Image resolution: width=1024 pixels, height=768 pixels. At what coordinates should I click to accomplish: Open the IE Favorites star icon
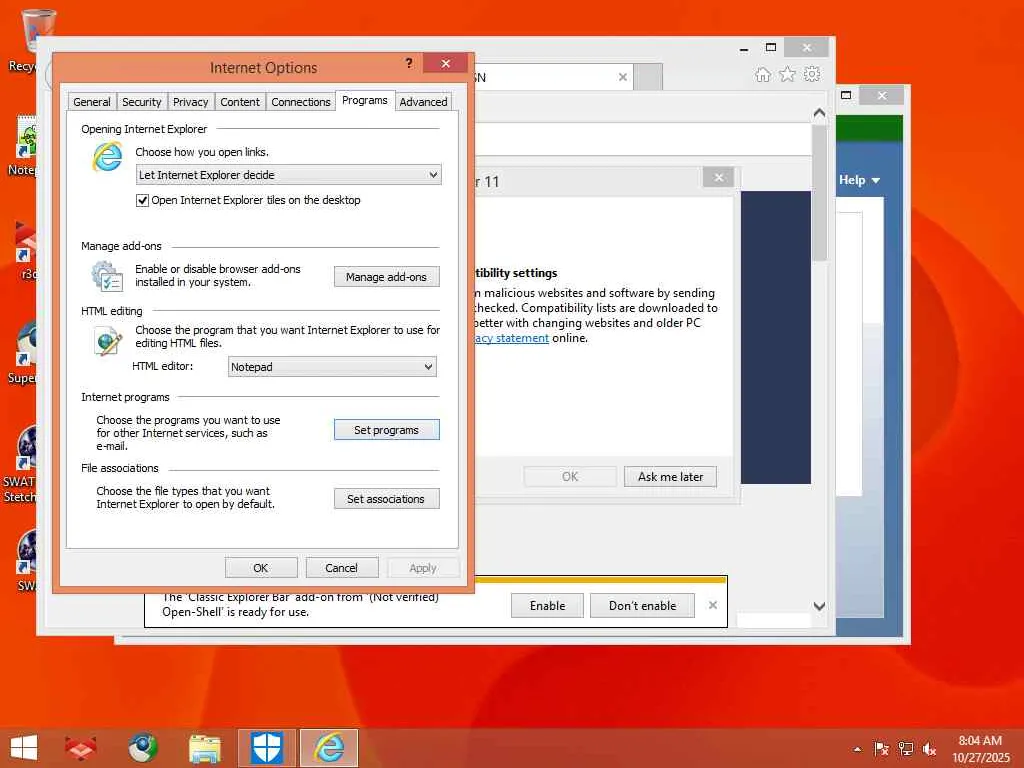(x=788, y=74)
